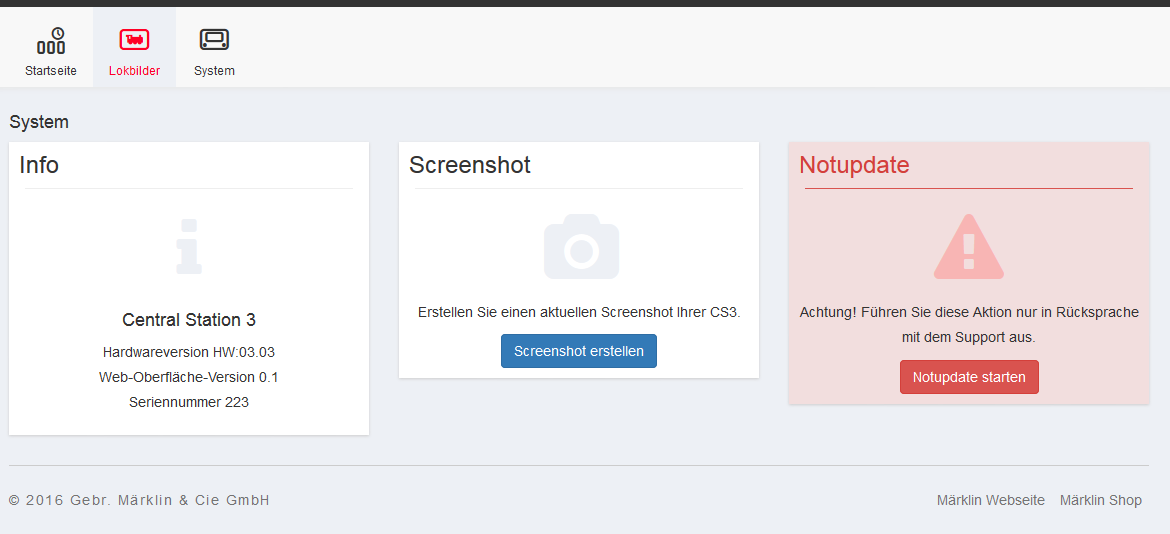The height and width of the screenshot is (534, 1170).
Task: Click the info 'i' icon
Action: 189,246
